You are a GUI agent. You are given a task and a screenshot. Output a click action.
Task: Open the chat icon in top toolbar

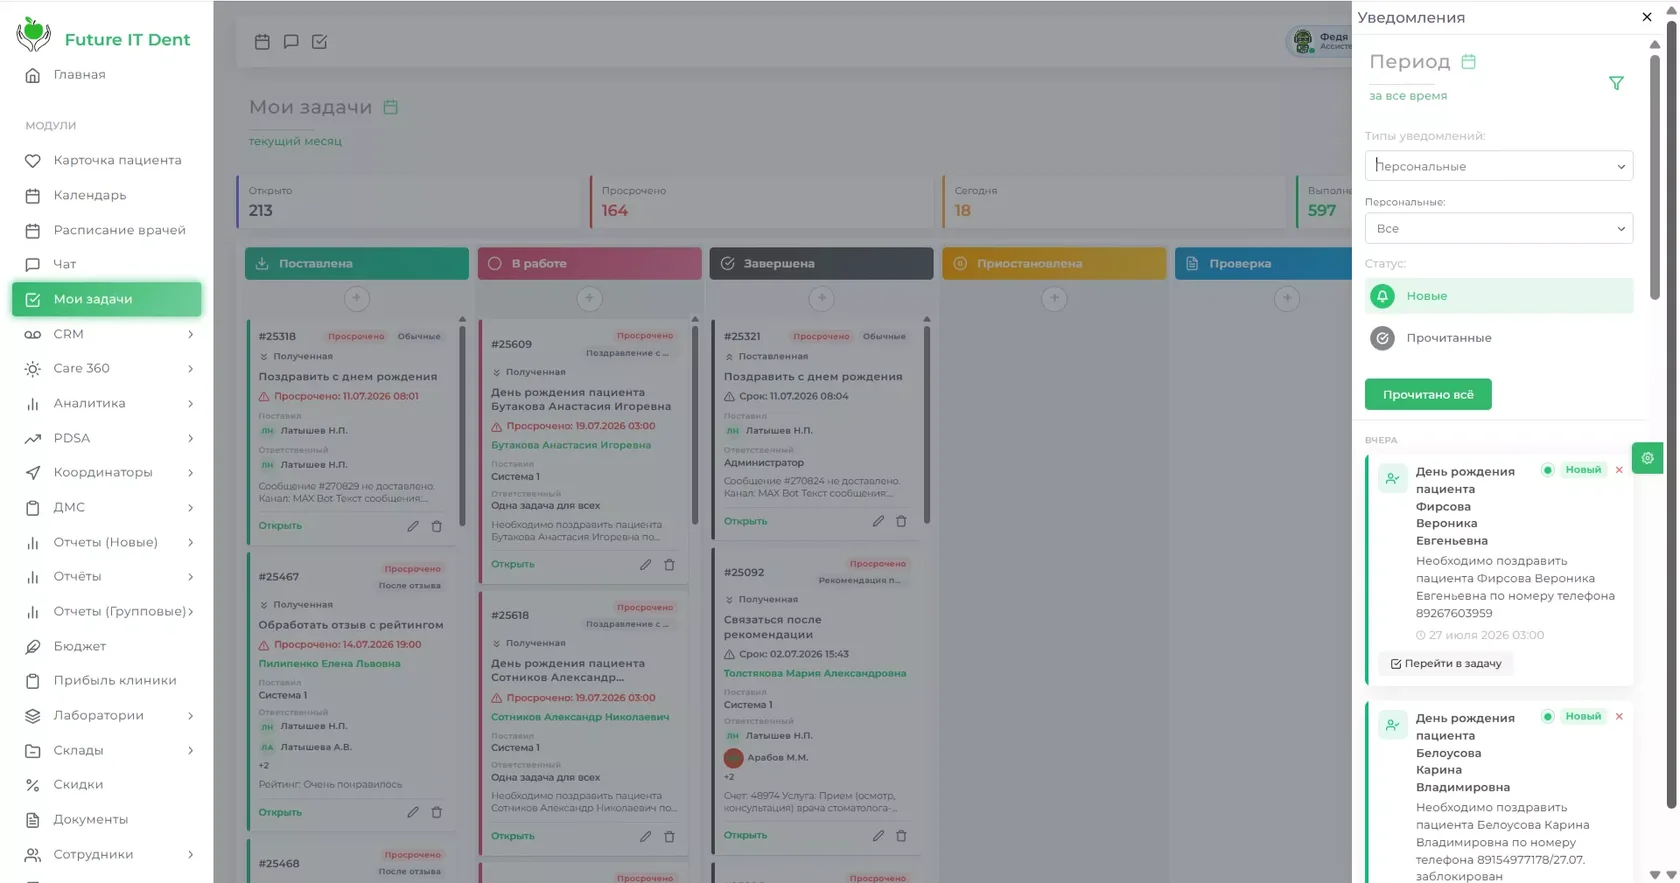coord(291,42)
